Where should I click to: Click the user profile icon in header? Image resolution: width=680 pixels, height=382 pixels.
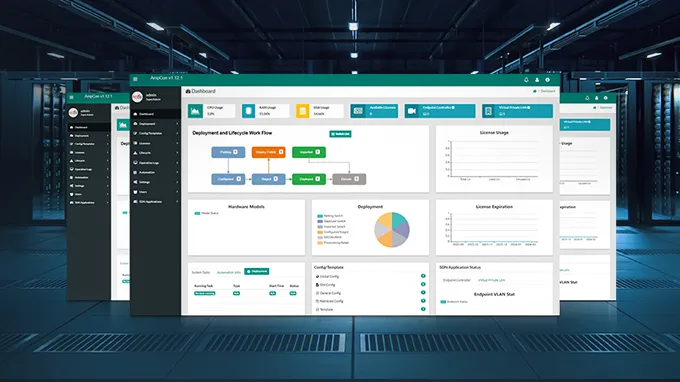coord(537,80)
